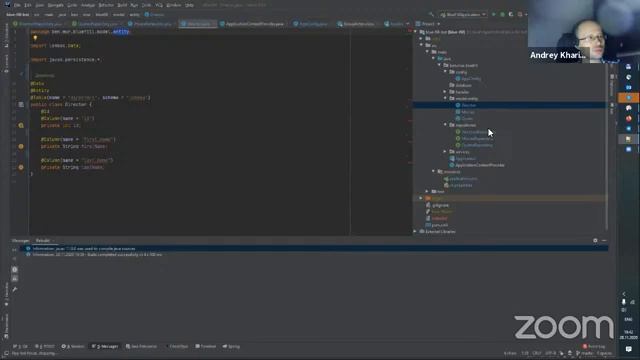This screenshot has height=360, width=640.
Task: Open the run configuration dropdown
Action: [x=464, y=14]
